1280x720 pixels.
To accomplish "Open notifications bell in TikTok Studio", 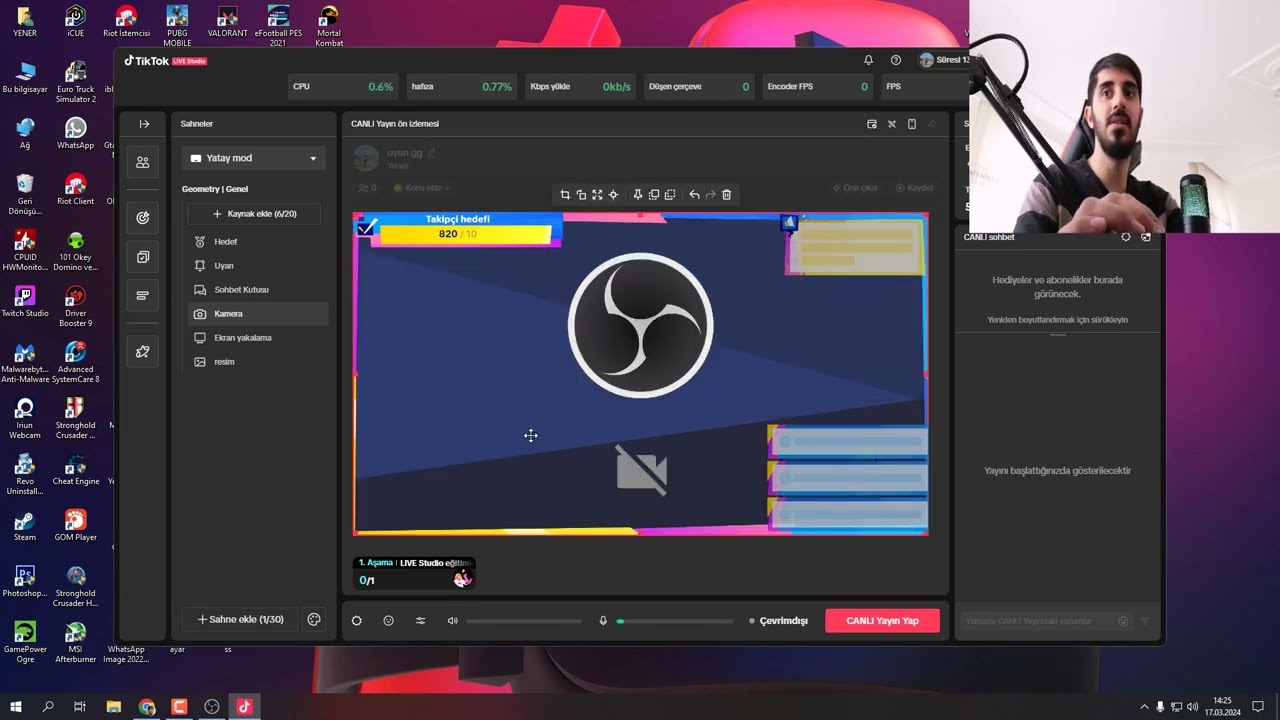I will 868,60.
